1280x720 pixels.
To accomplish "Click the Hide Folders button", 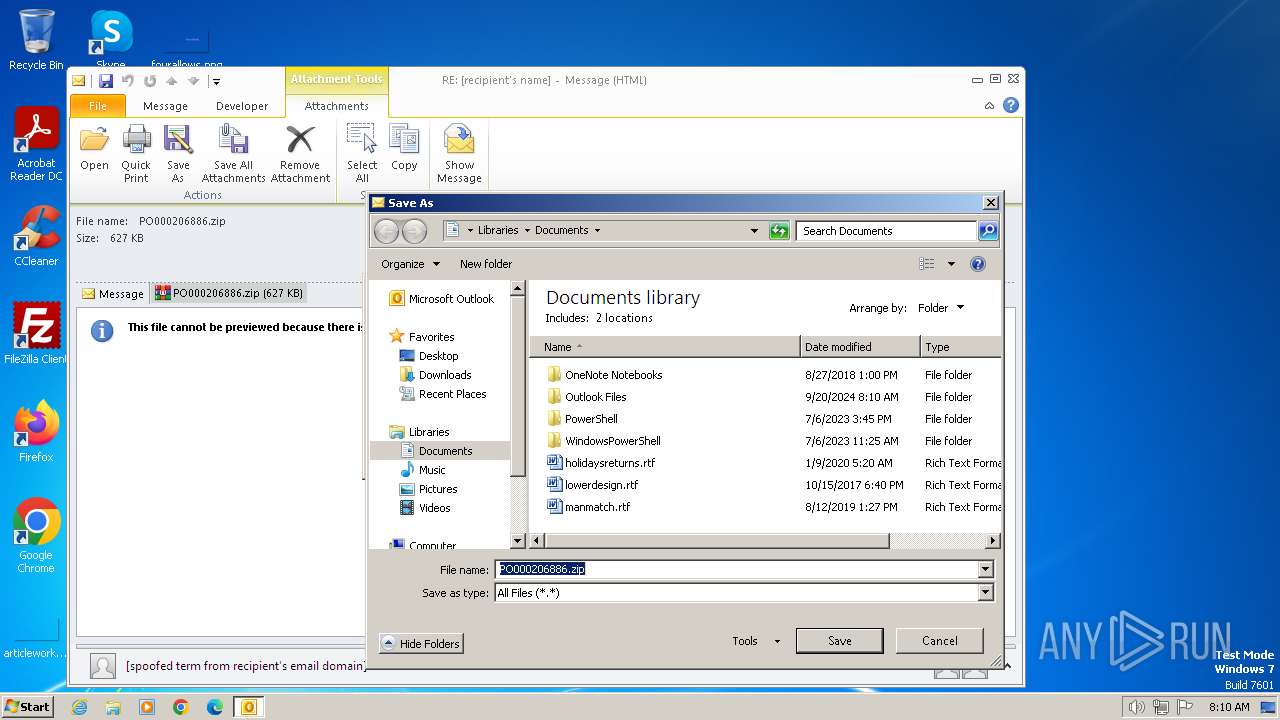I will [x=421, y=644].
